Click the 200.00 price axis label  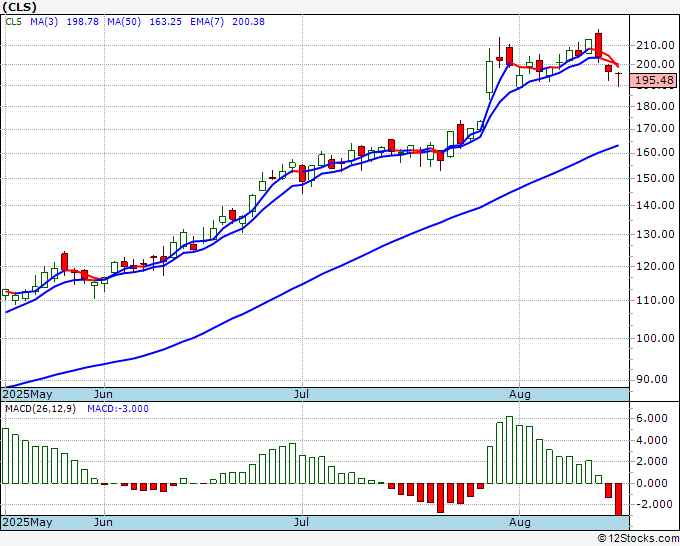[655, 64]
